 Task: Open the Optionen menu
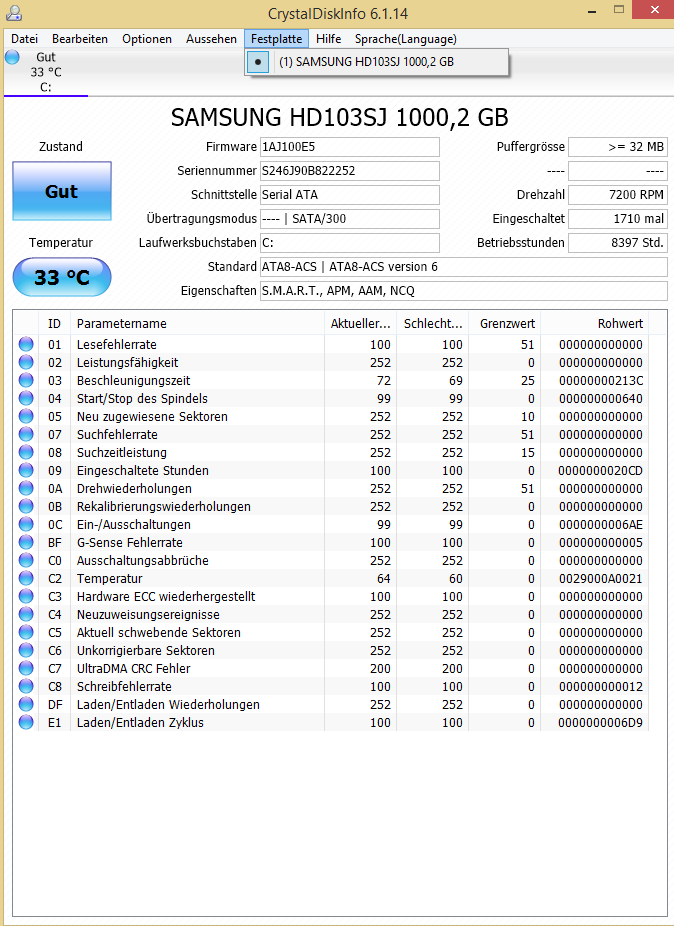click(x=146, y=39)
